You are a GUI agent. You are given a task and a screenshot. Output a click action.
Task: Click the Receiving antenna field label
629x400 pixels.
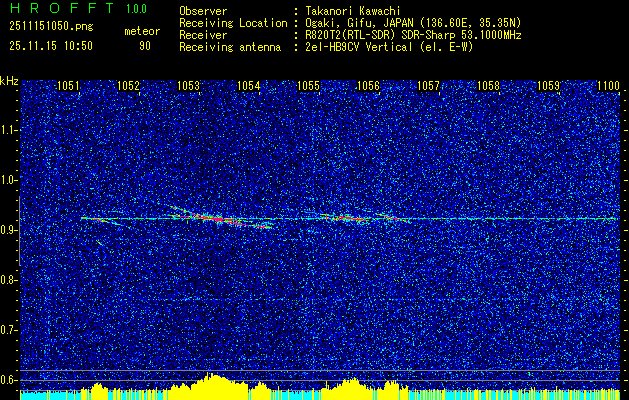coord(230,47)
